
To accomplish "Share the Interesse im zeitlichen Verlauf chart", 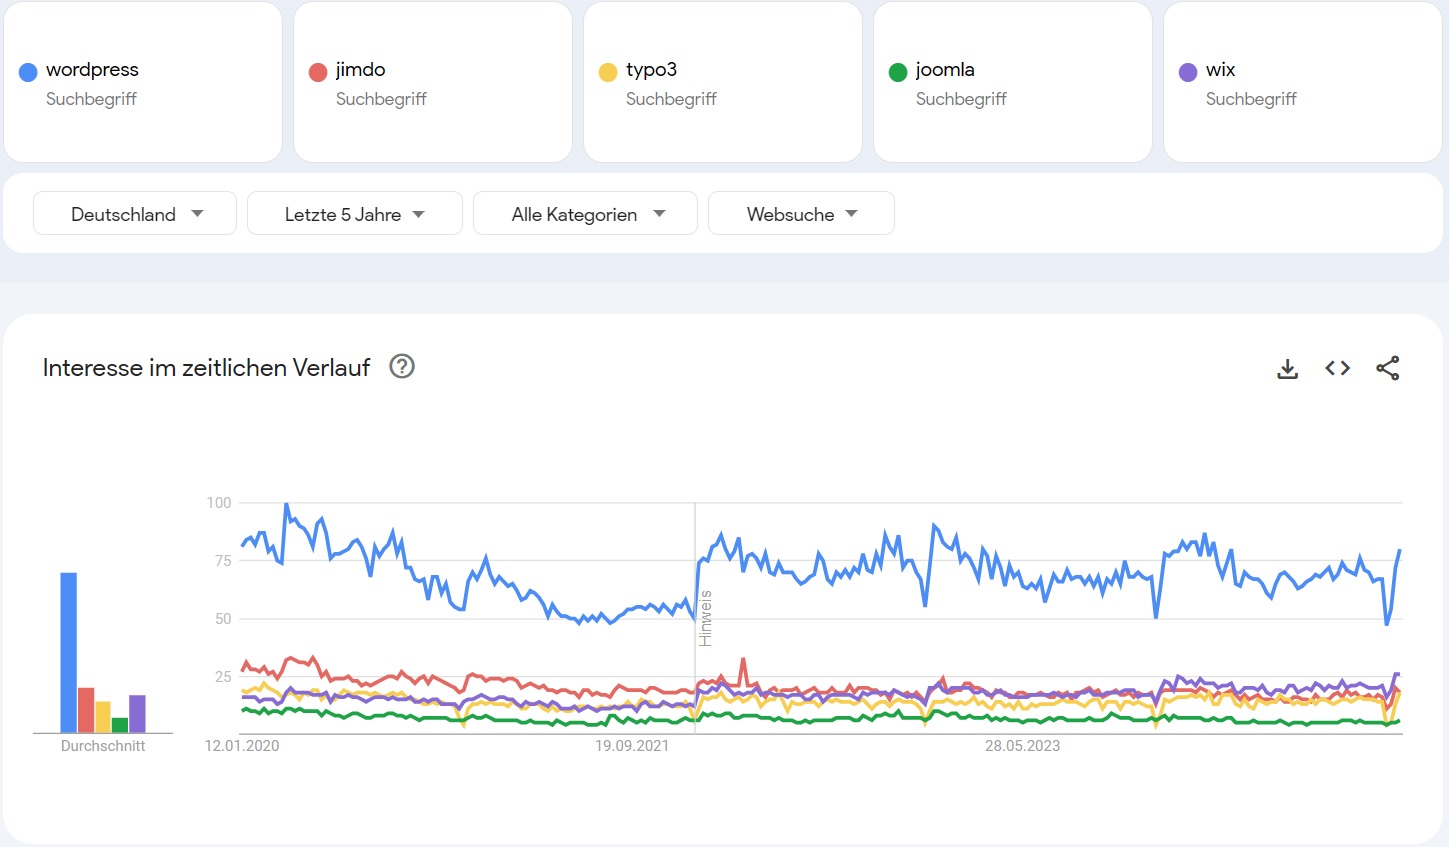I will (1388, 368).
